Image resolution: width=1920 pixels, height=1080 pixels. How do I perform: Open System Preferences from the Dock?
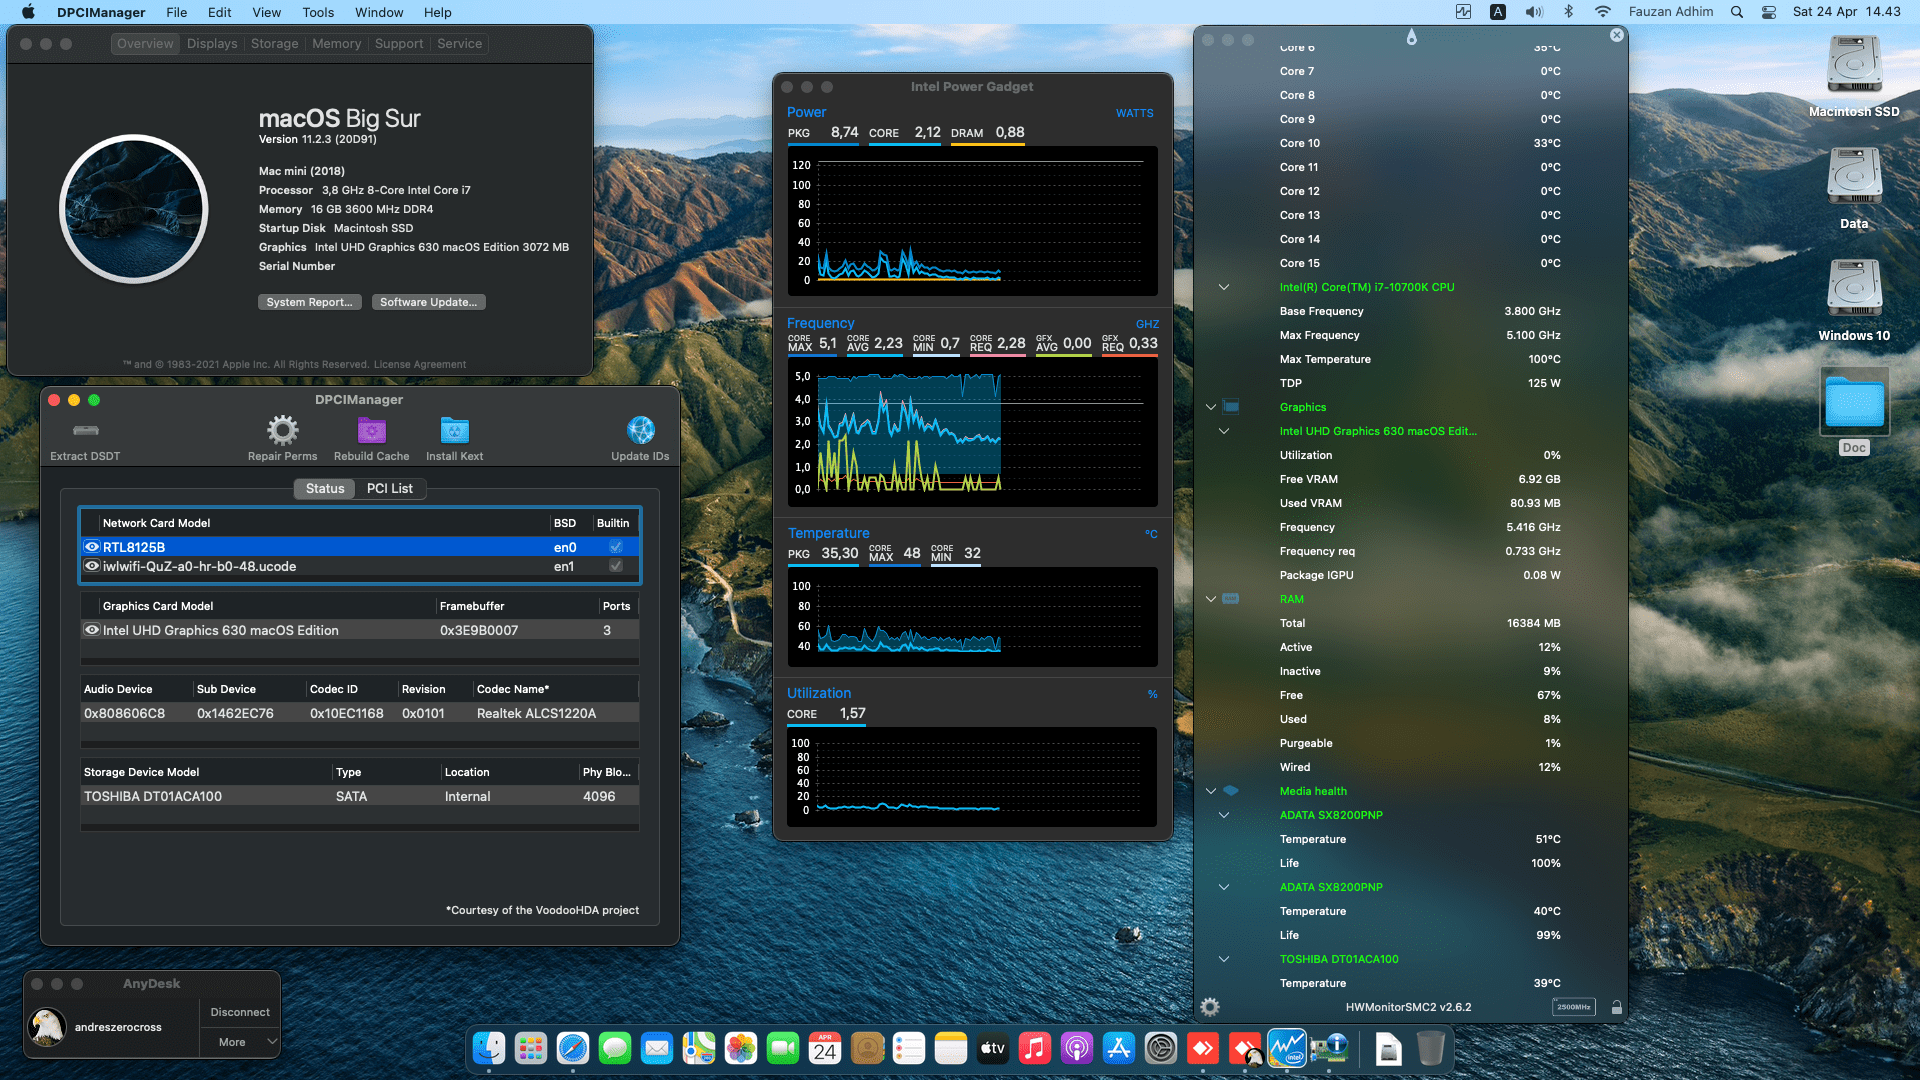click(x=1161, y=1048)
